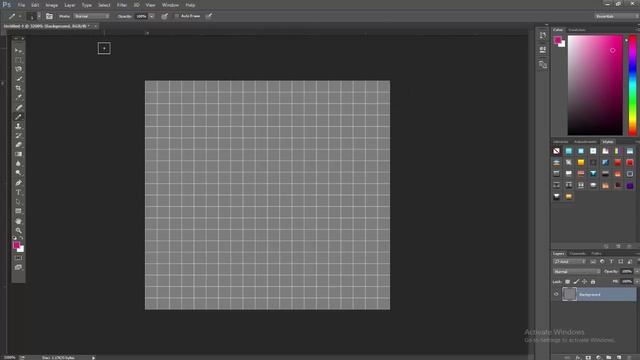This screenshot has height=360, width=640.
Task: Select the Pen tool
Action: 18,183
